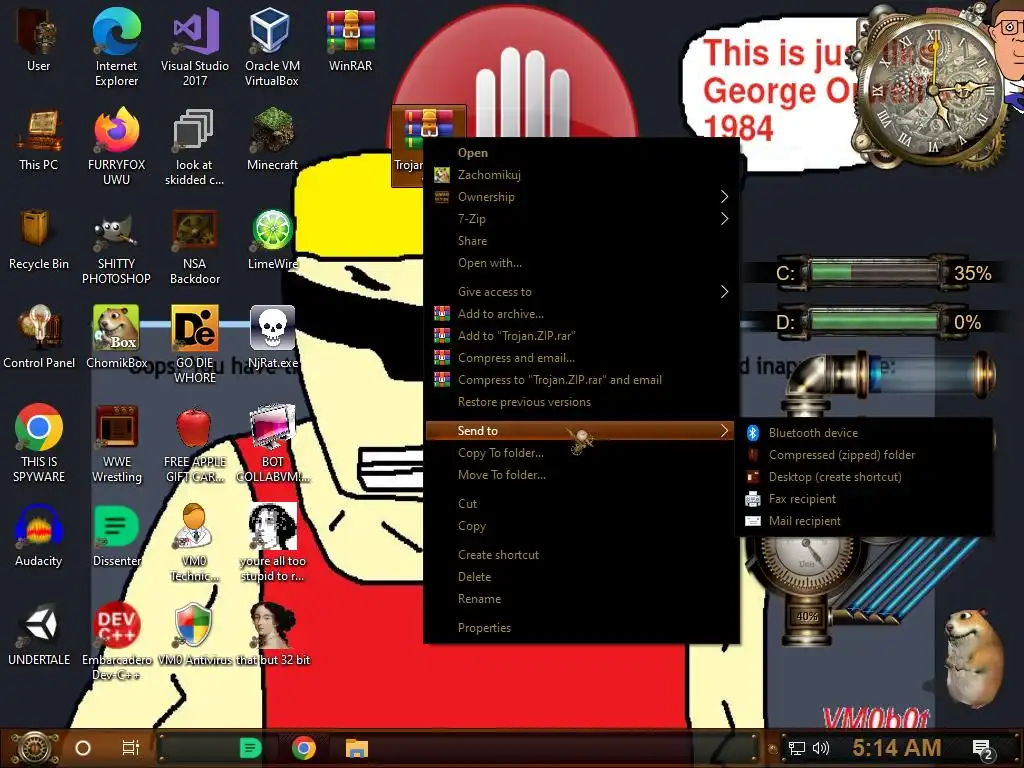Viewport: 1024px width, 768px height.
Task: Select the GO DIE WHORE icon
Action: coord(195,344)
